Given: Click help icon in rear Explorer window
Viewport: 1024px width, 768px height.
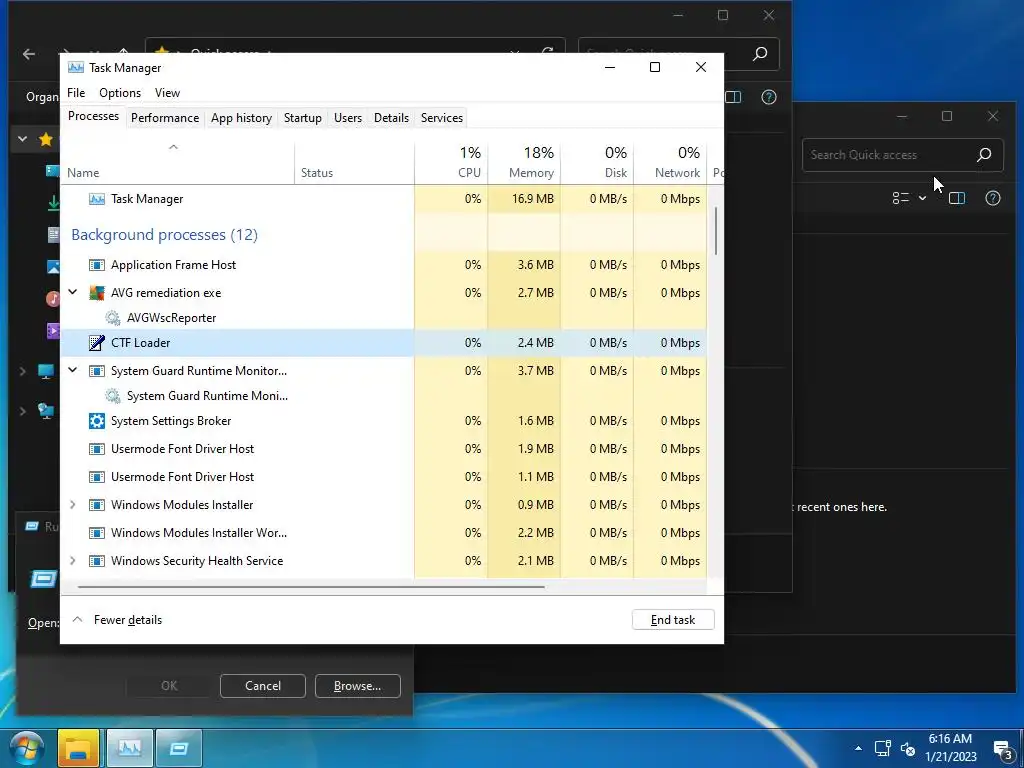Looking at the screenshot, I should 769,97.
